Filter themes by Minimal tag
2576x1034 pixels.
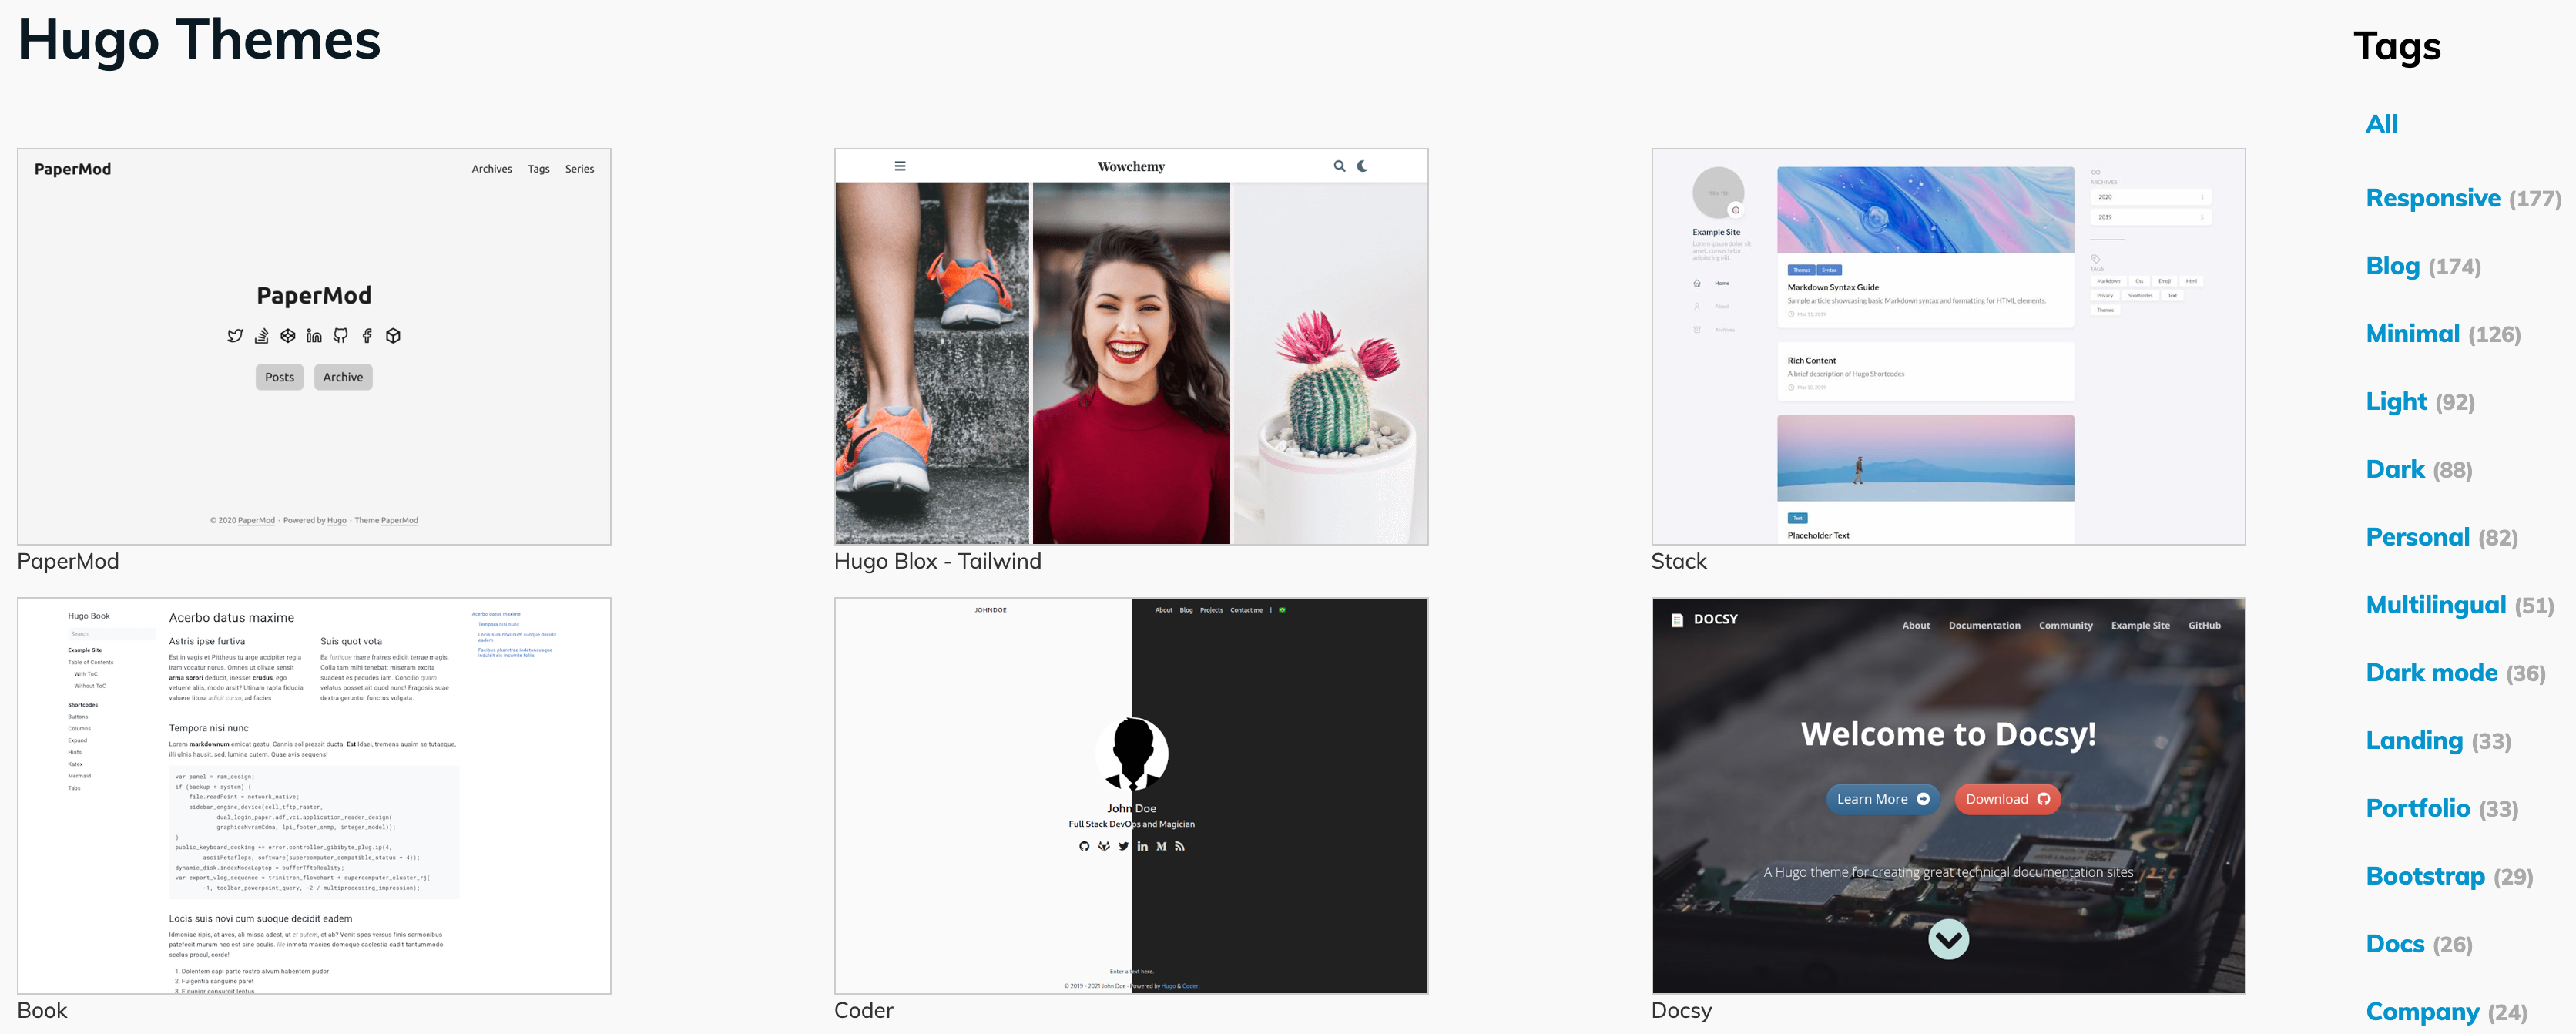coord(2443,334)
